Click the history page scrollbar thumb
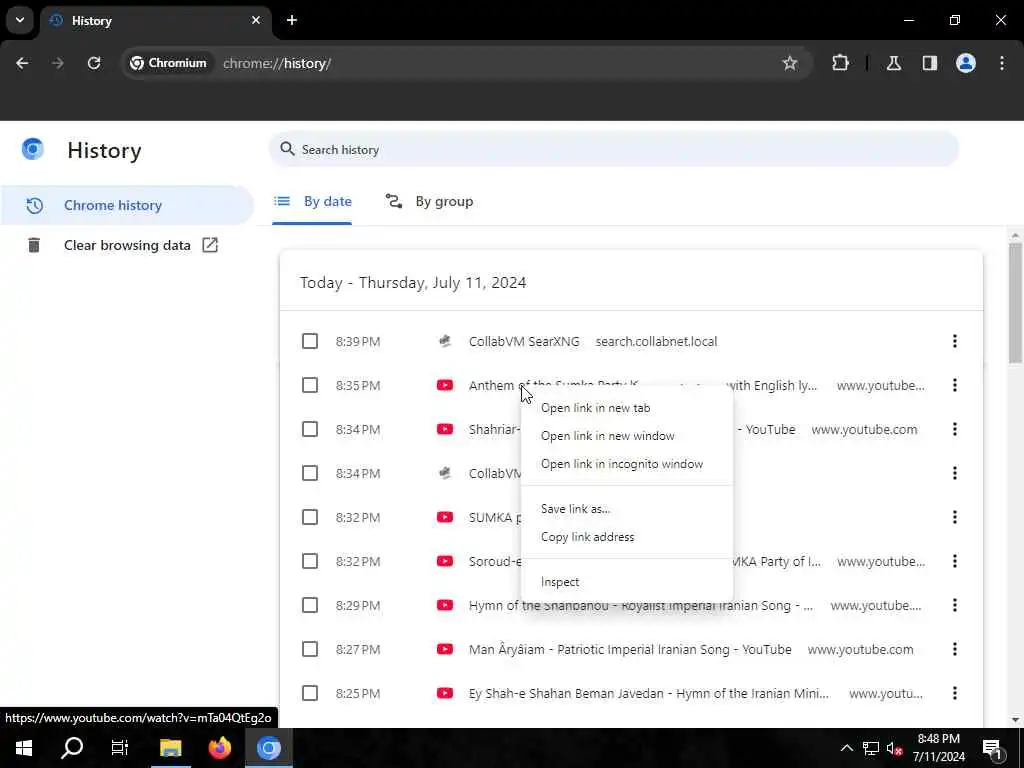This screenshot has height=768, width=1024. (x=1014, y=302)
